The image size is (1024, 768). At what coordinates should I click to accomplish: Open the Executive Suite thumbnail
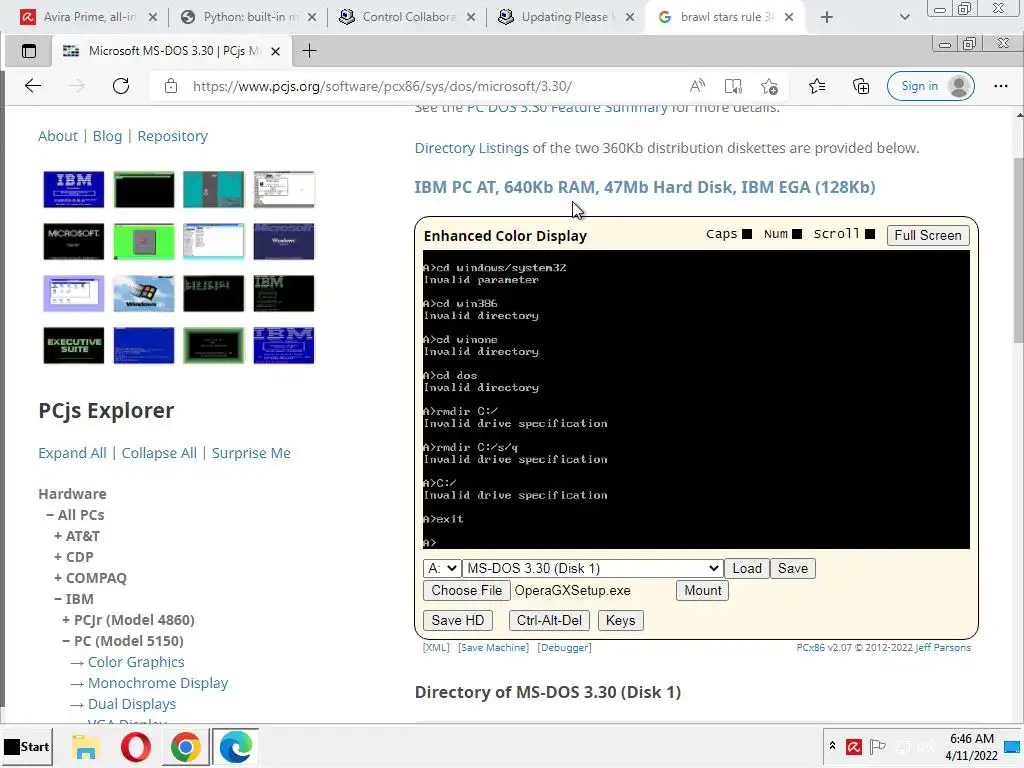coord(74,345)
